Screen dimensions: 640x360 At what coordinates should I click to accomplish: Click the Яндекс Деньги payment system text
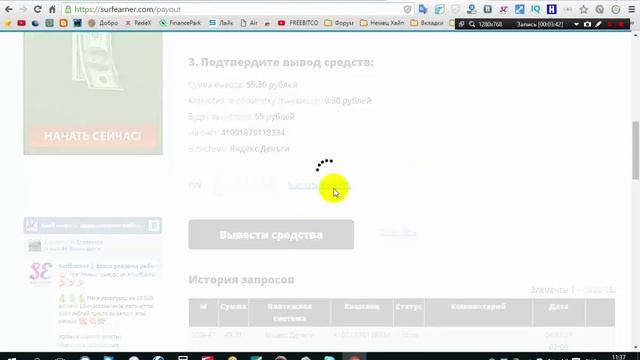(260, 149)
